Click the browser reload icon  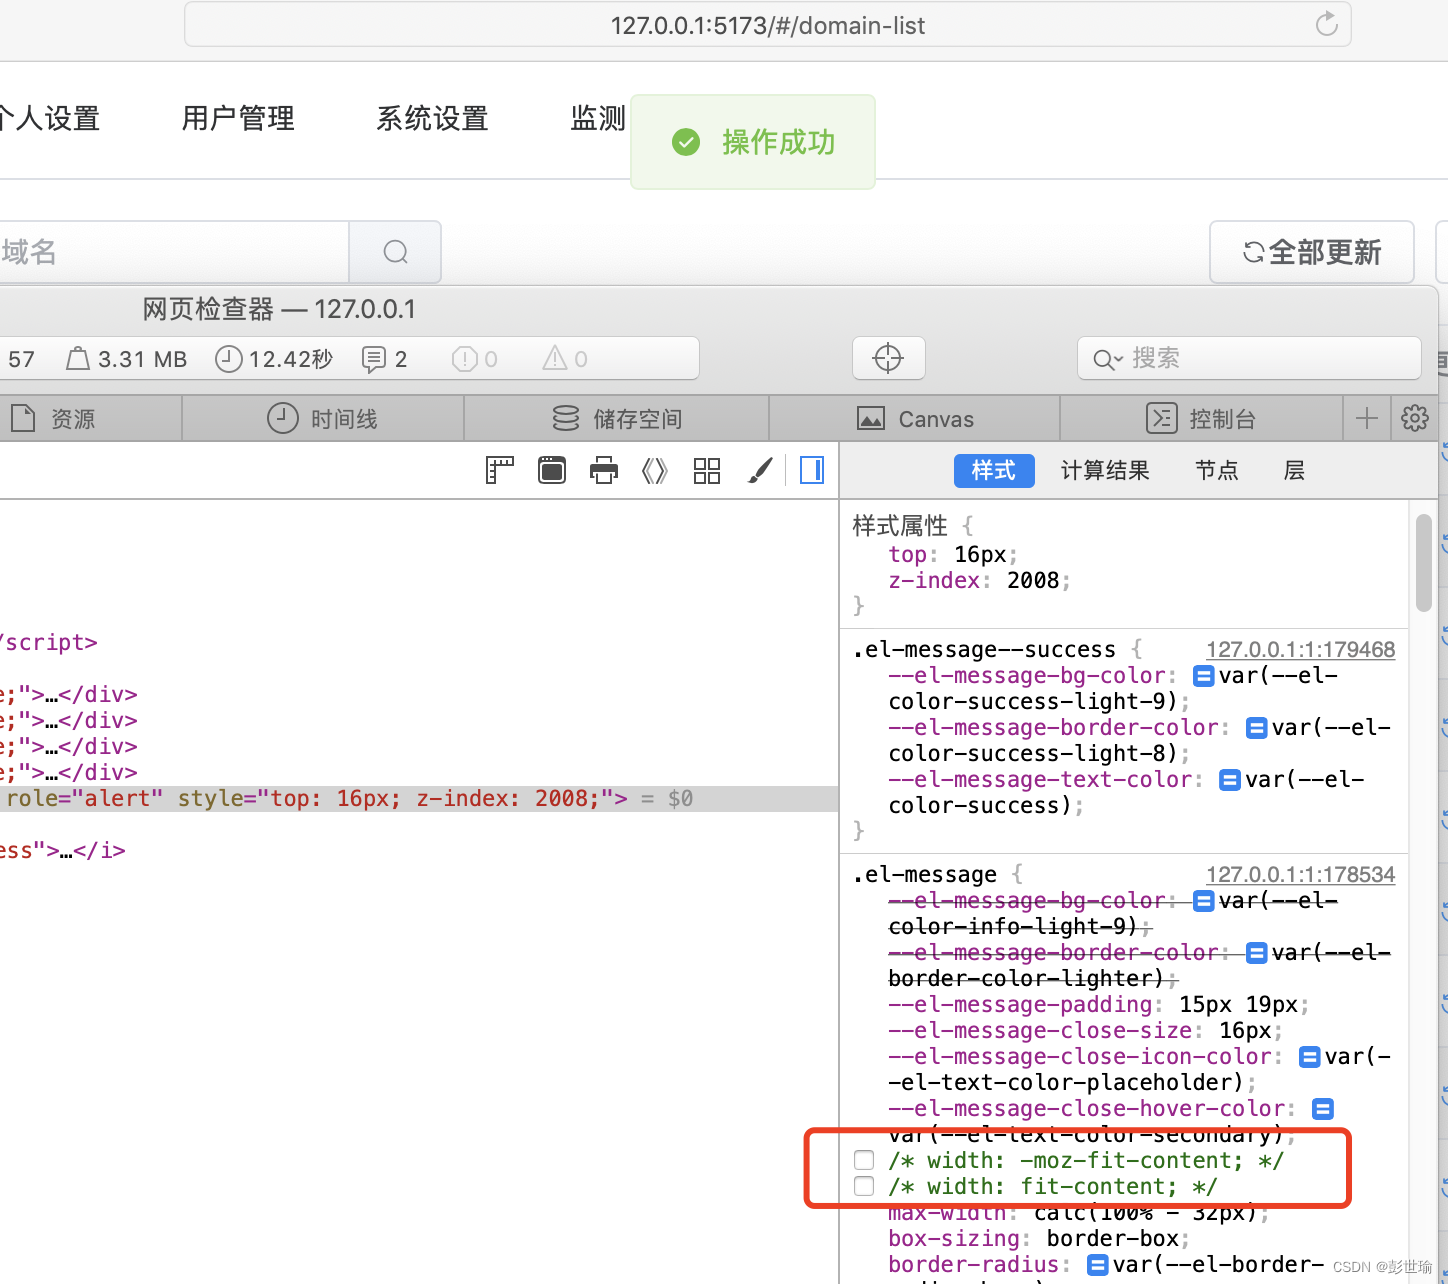pyautogui.click(x=1326, y=24)
